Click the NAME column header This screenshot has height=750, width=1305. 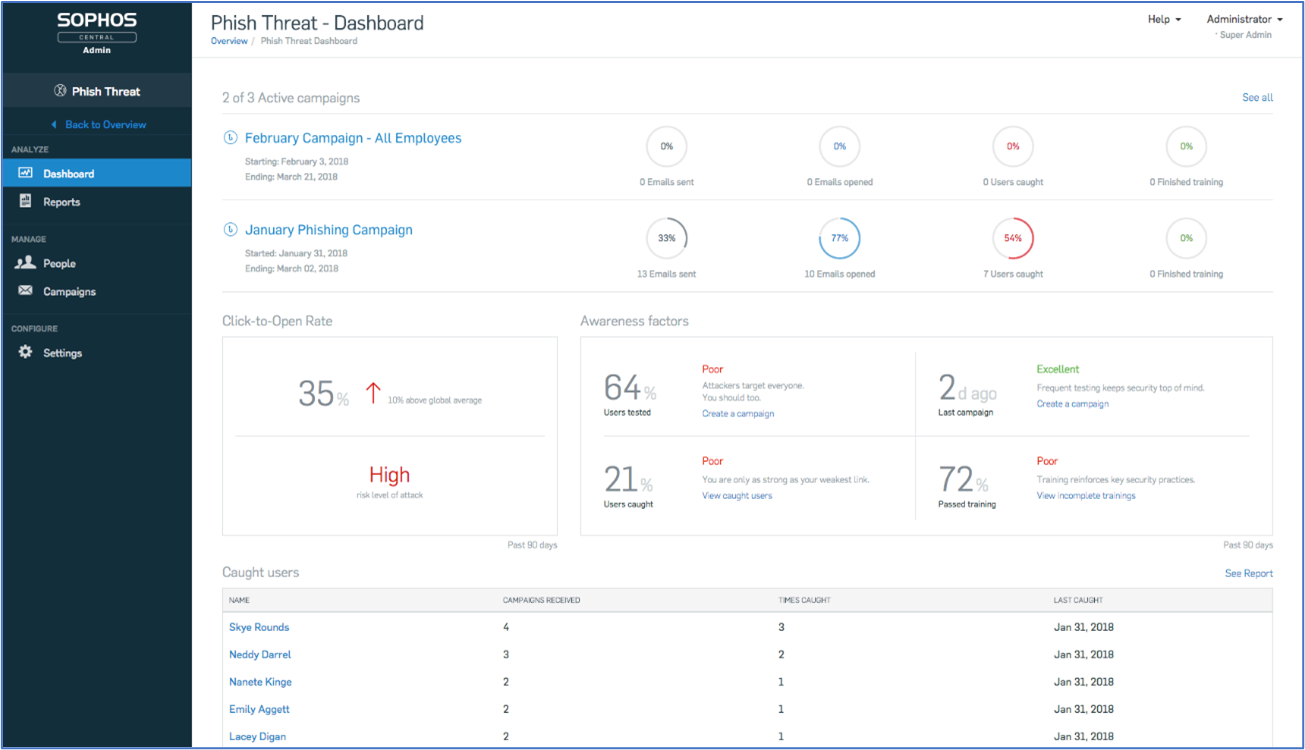pos(239,600)
